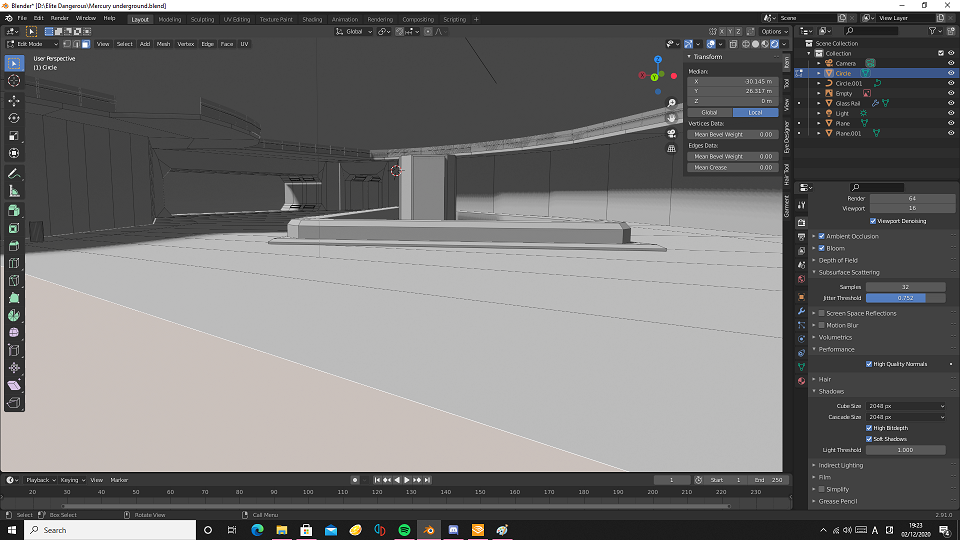Select the Poly Build tool
Image resolution: width=960 pixels, height=540 pixels.
click(14, 298)
